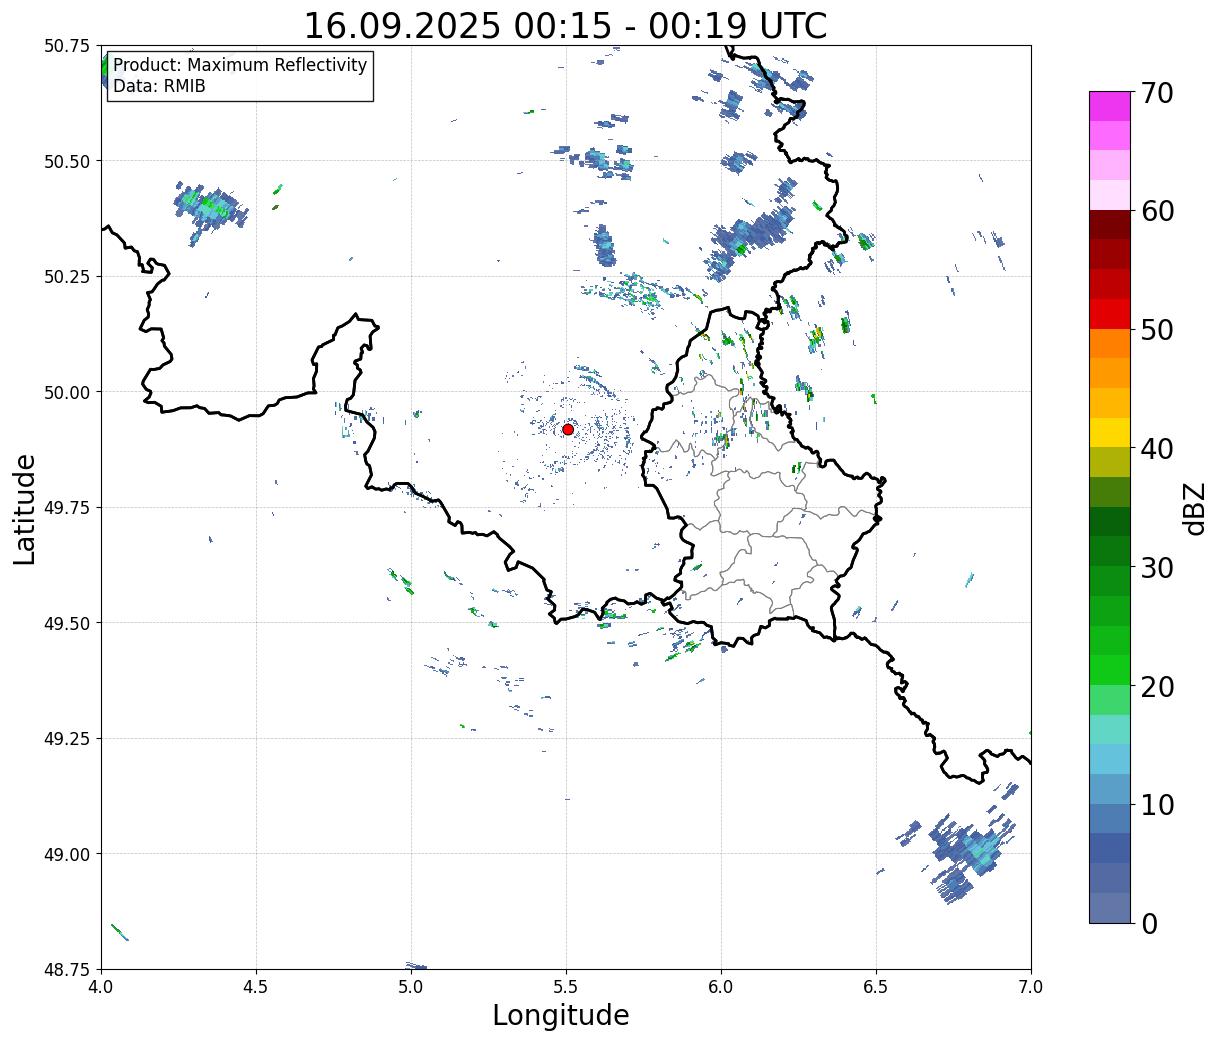Click the bright red swatch just above 50 dBZ
Image resolution: width=1219 pixels, height=1040 pixels.
1110,314
